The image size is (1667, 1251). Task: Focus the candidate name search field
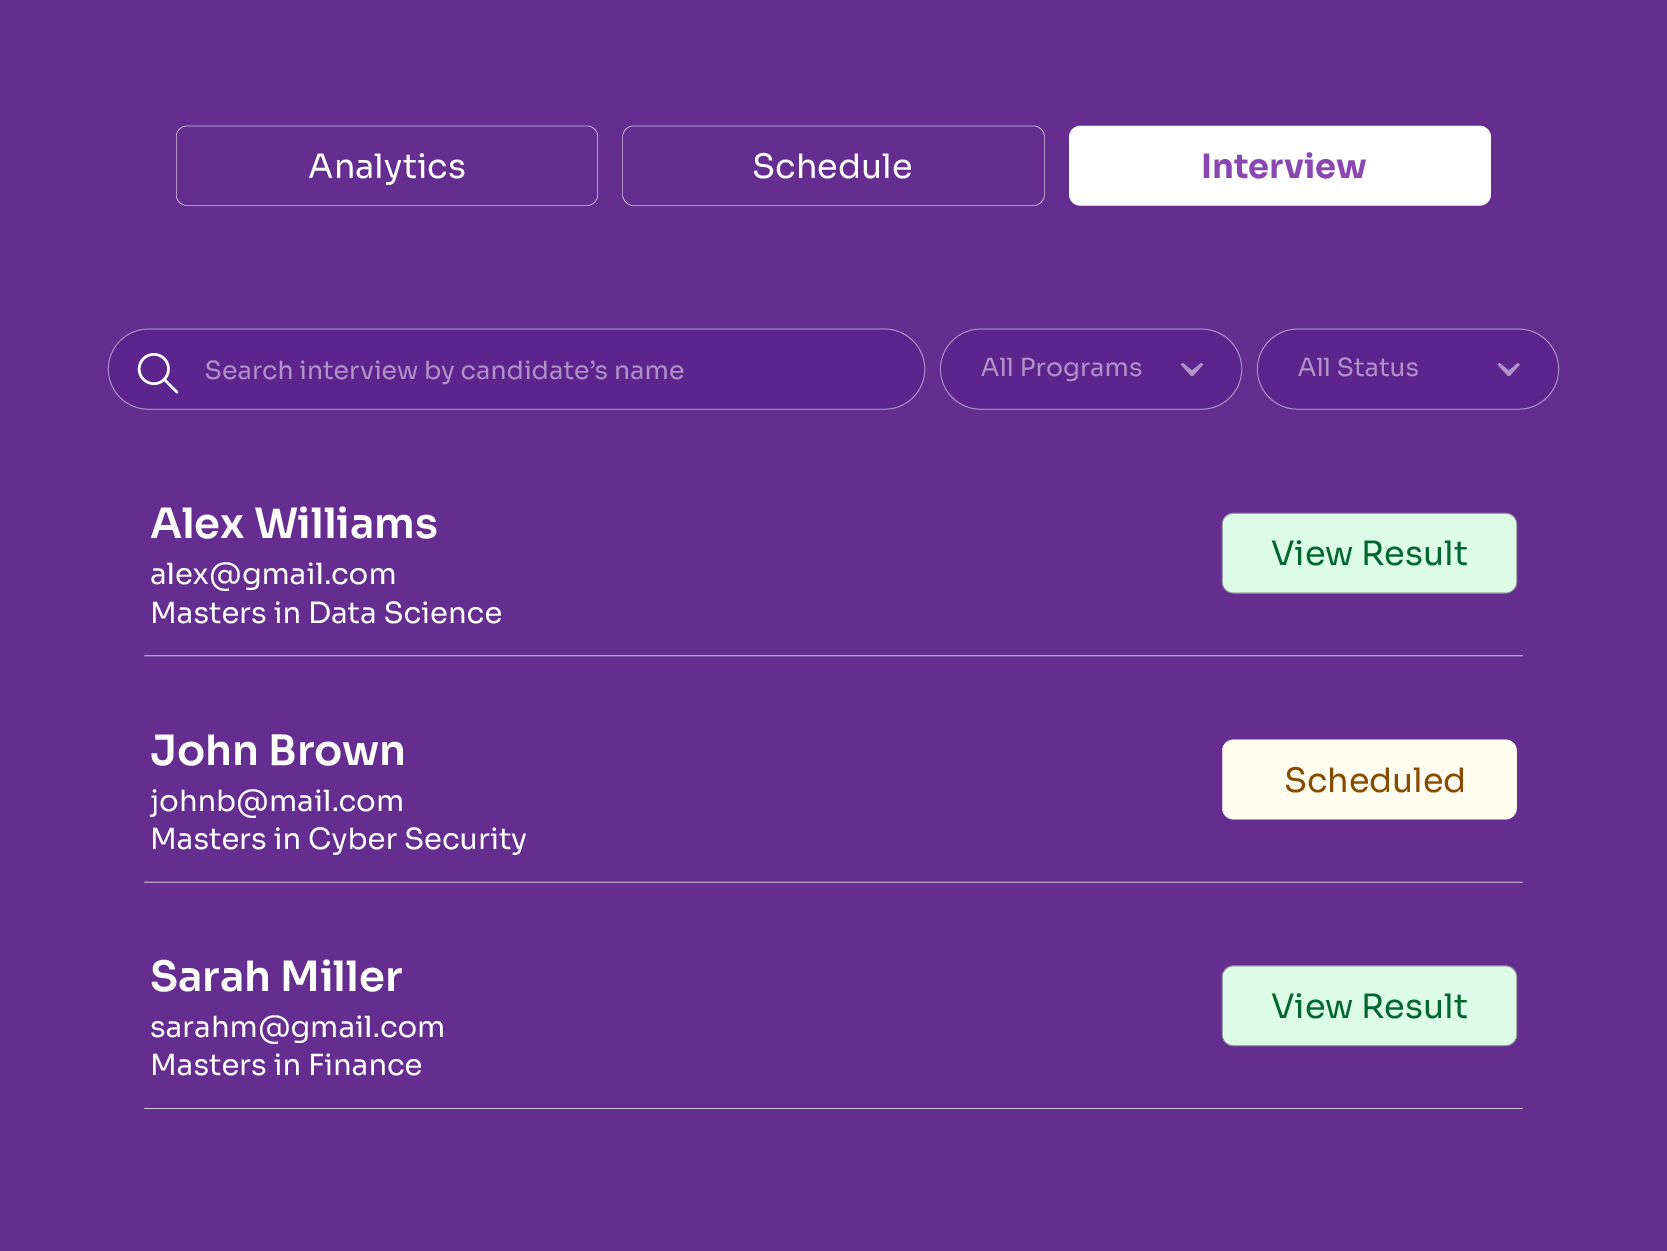(x=540, y=370)
